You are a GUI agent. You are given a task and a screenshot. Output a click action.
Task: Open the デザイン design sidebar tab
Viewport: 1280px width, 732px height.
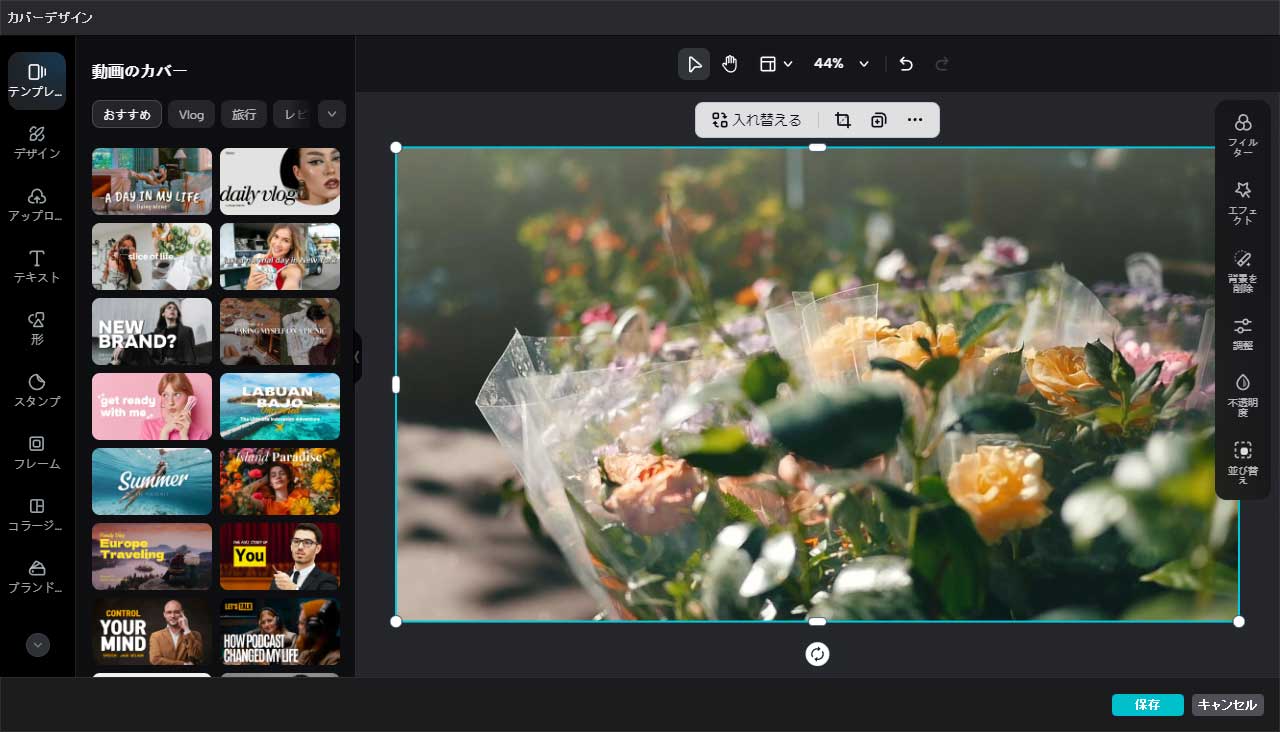37,143
